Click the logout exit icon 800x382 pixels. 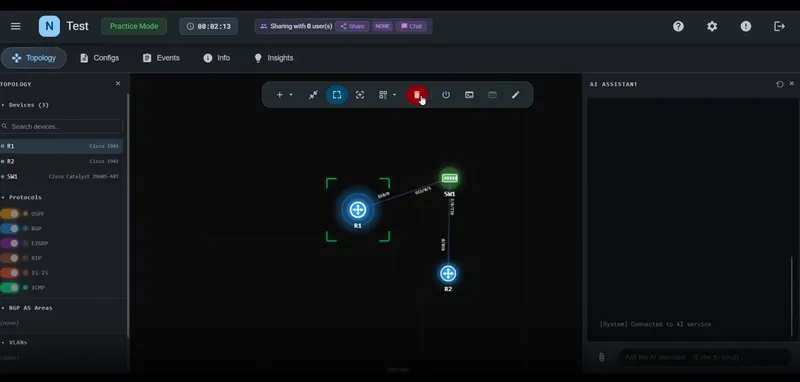pyautogui.click(x=779, y=26)
